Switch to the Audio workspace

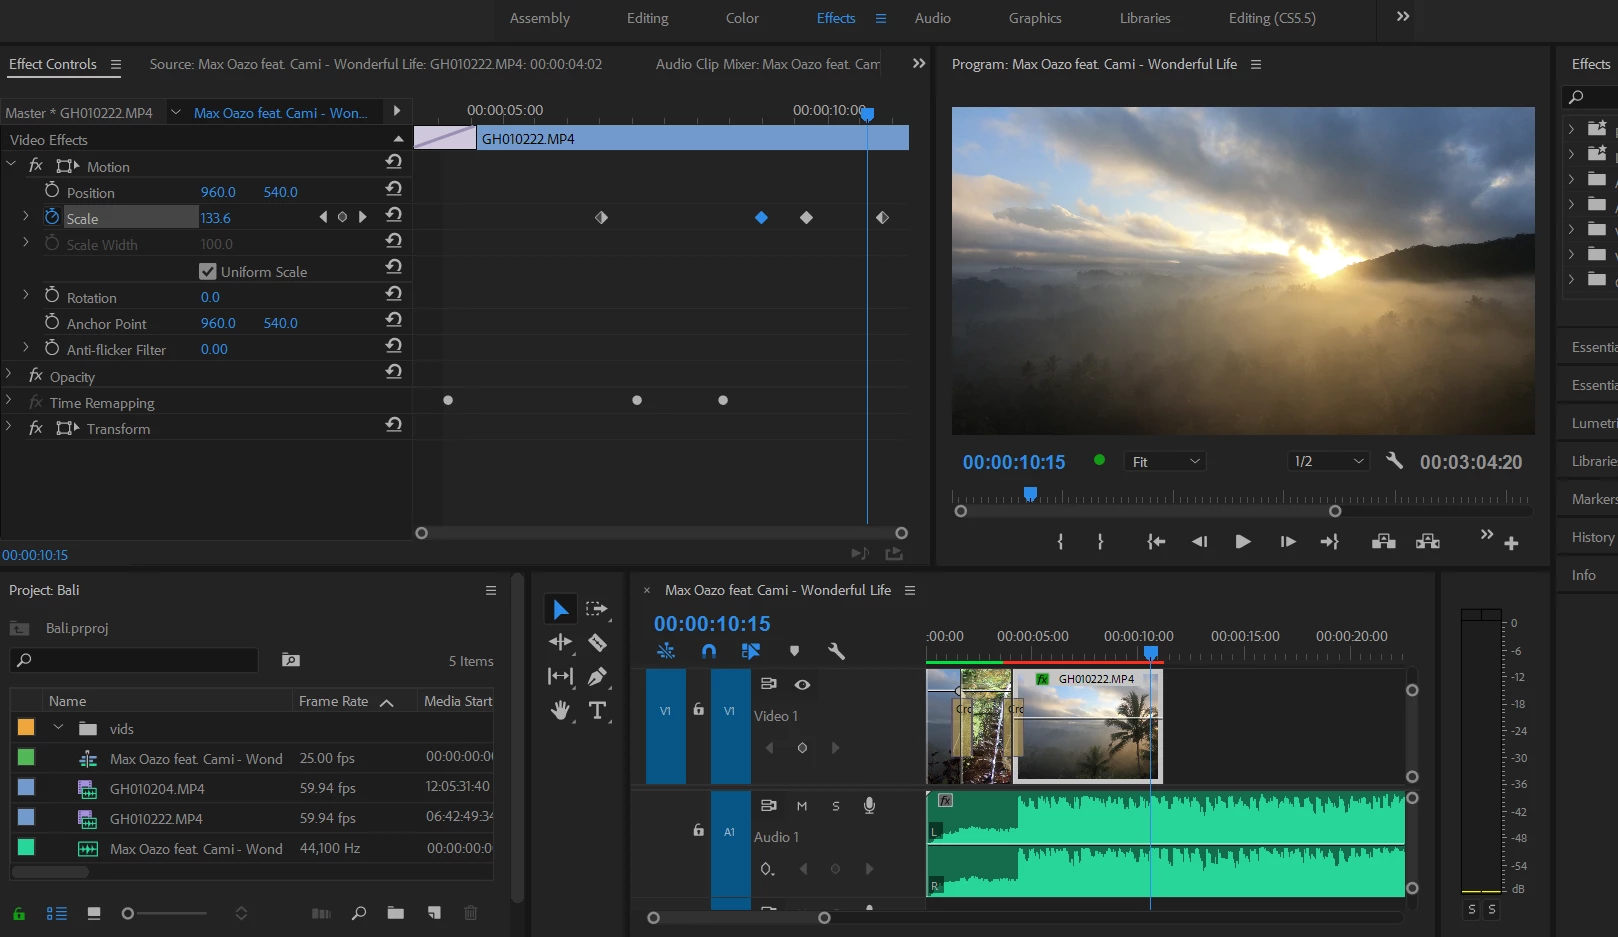click(932, 18)
